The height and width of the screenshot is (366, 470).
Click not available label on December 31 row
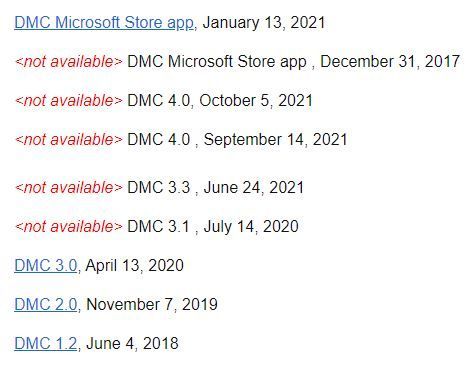69,62
